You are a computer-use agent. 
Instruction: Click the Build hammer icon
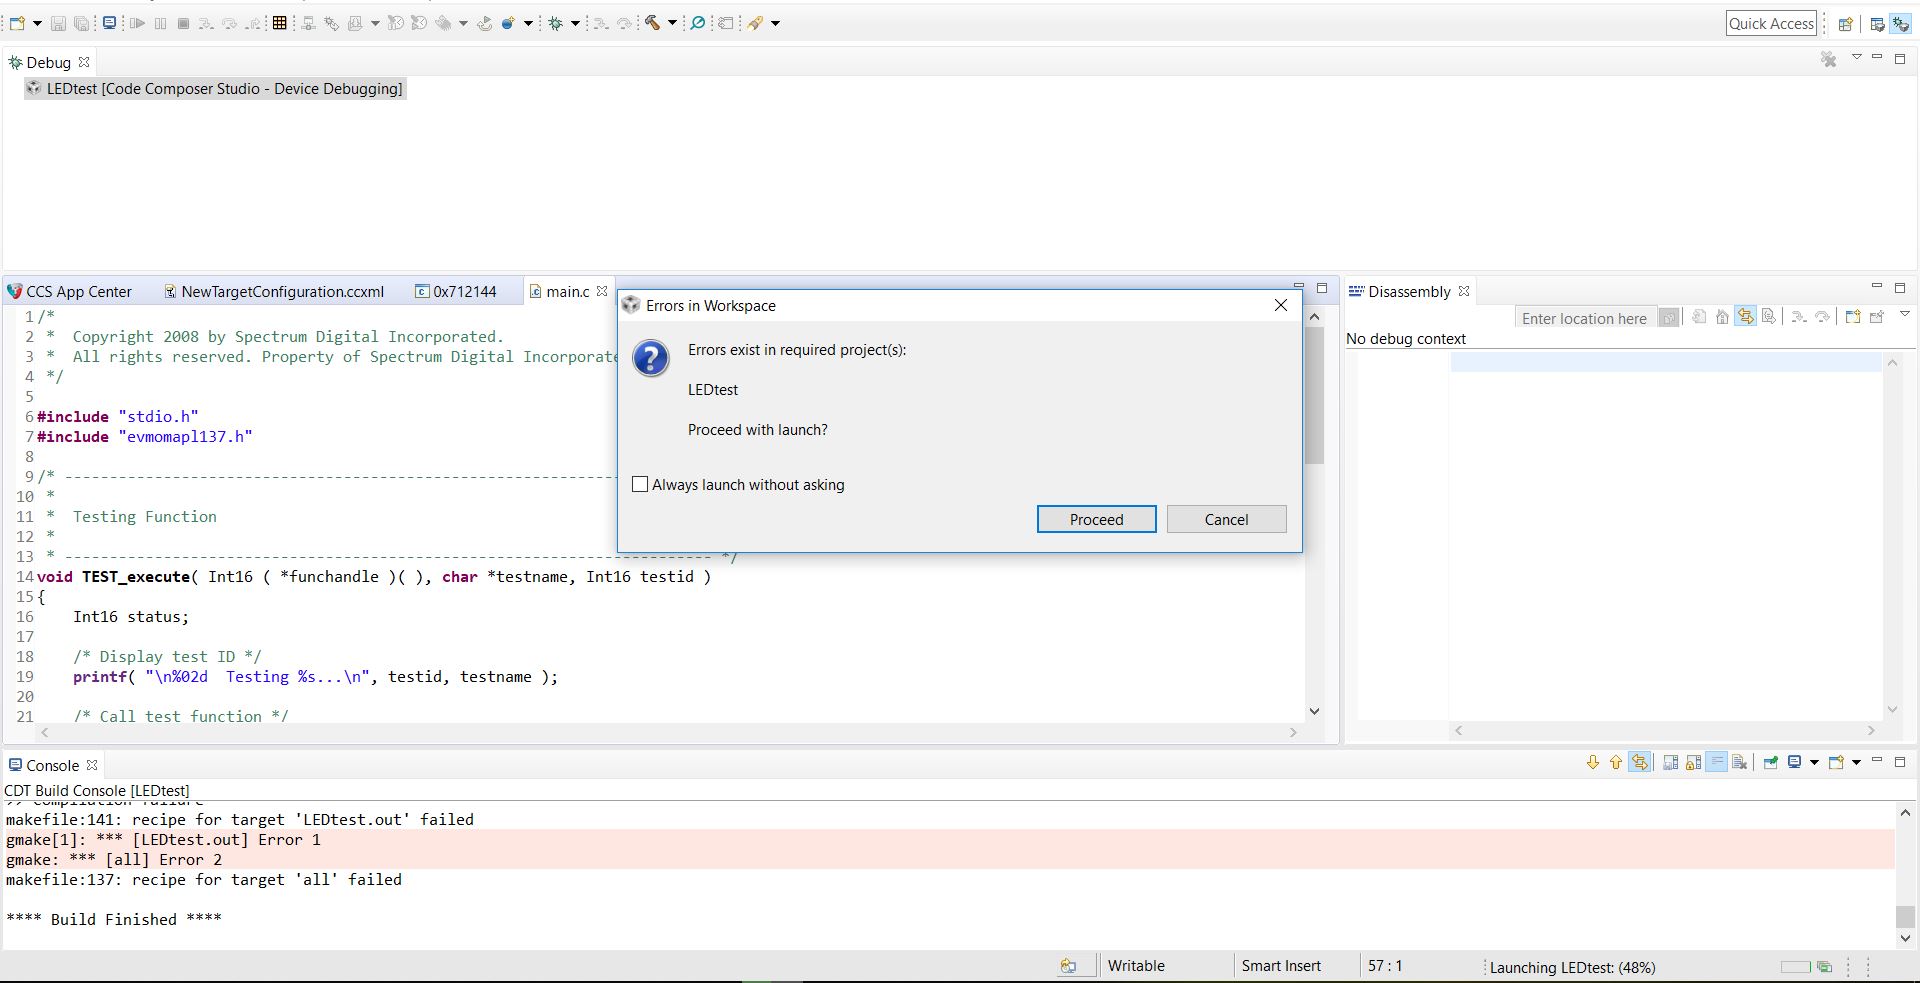pyautogui.click(x=652, y=22)
